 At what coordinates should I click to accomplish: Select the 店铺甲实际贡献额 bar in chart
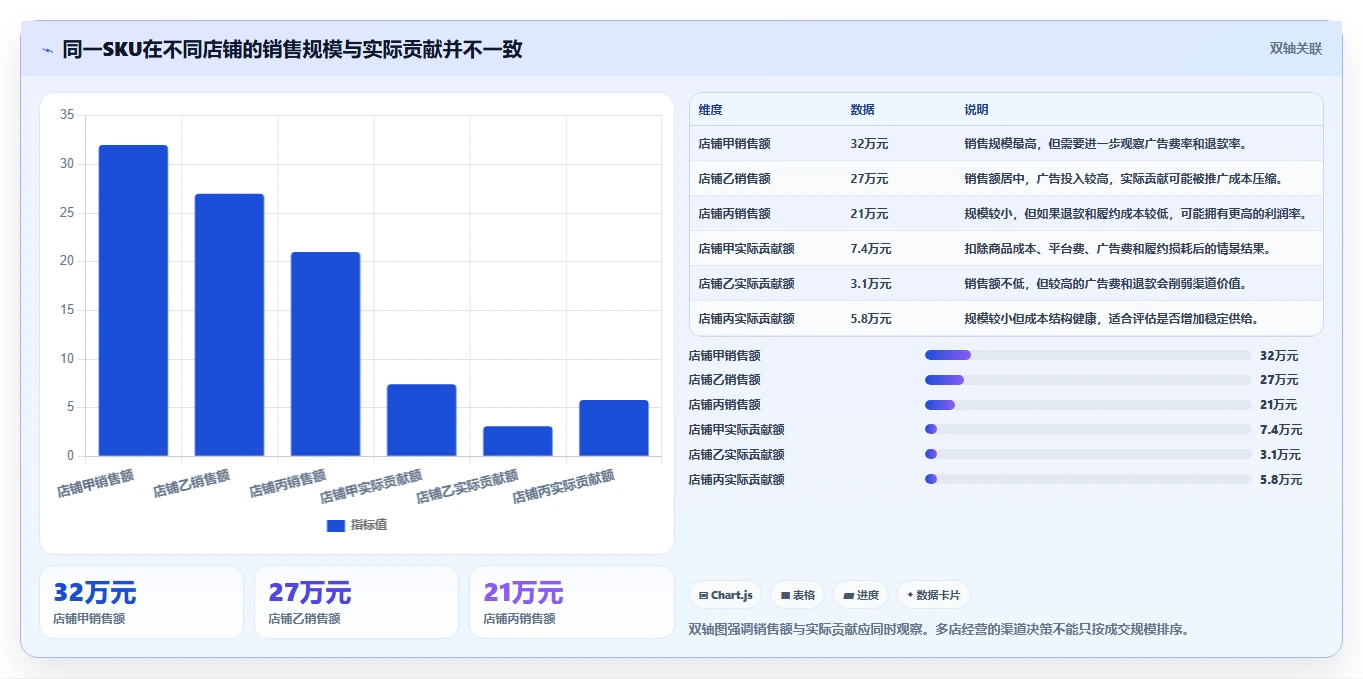tap(421, 420)
